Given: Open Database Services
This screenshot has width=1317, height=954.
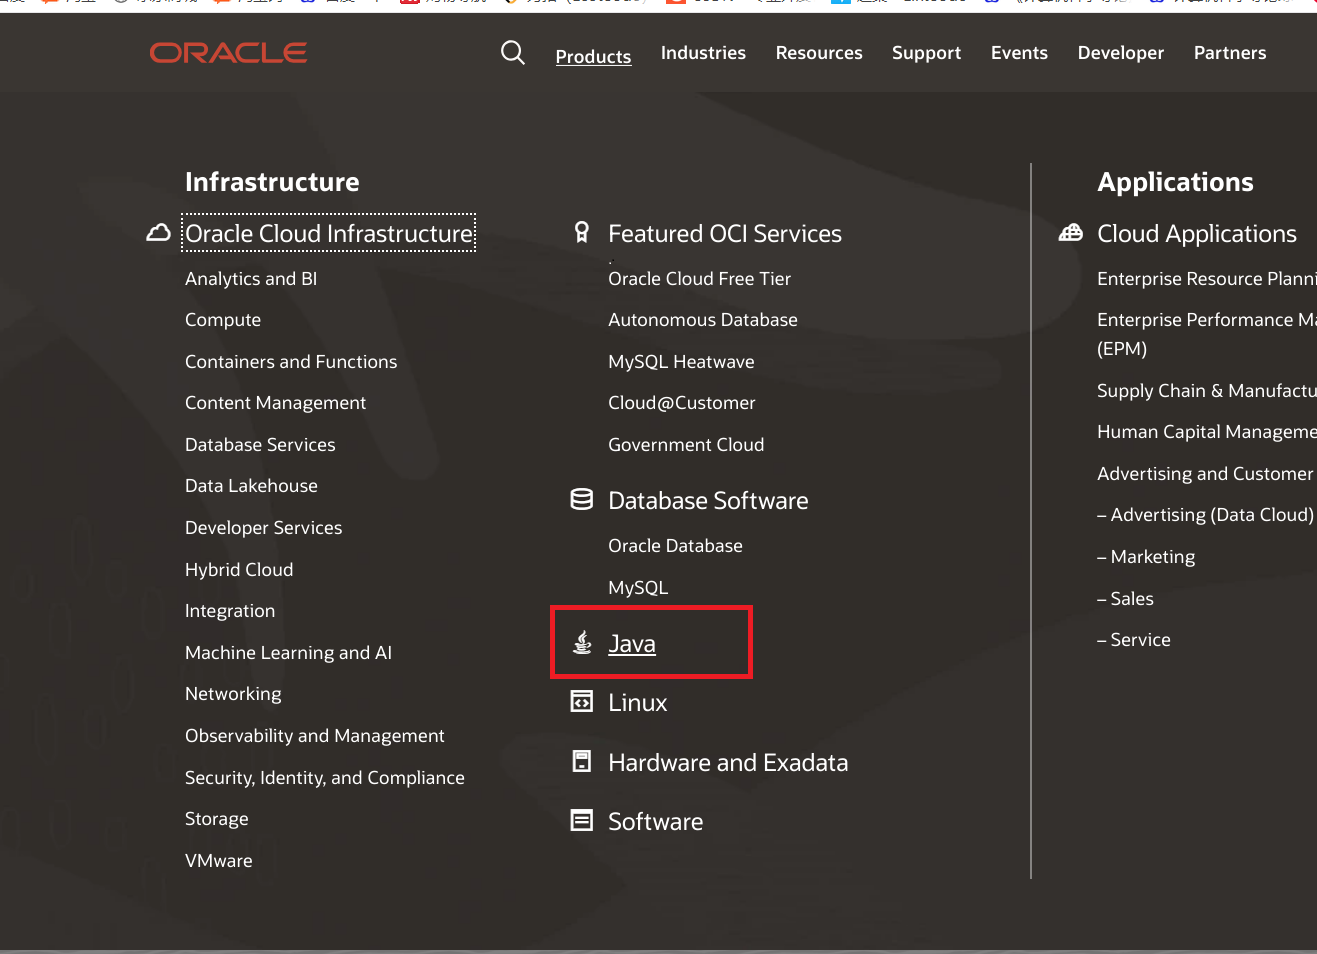Looking at the screenshot, I should [x=260, y=445].
